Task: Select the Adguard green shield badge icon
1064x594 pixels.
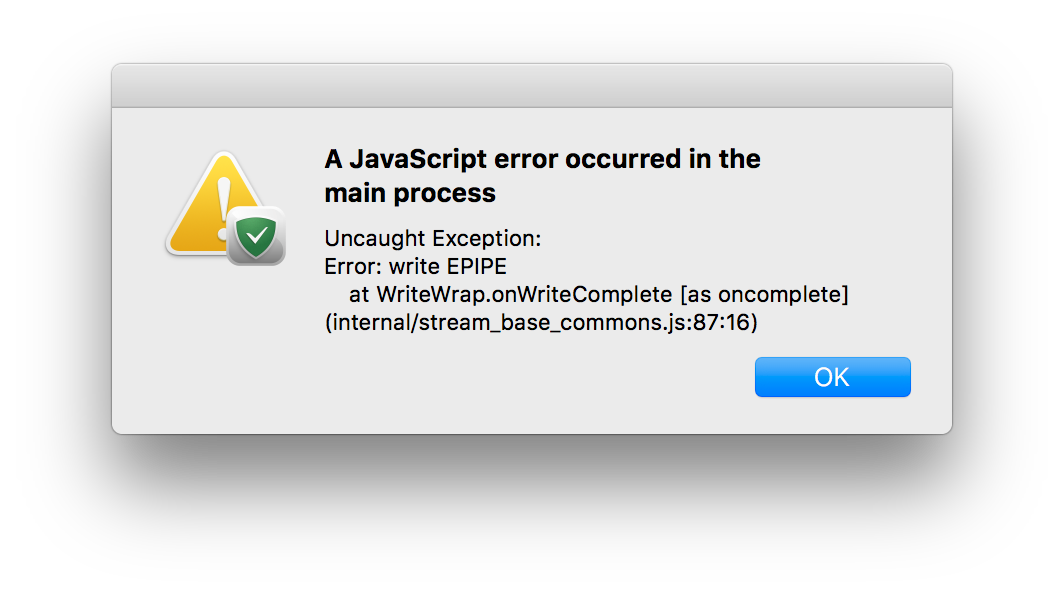Action: click(256, 237)
